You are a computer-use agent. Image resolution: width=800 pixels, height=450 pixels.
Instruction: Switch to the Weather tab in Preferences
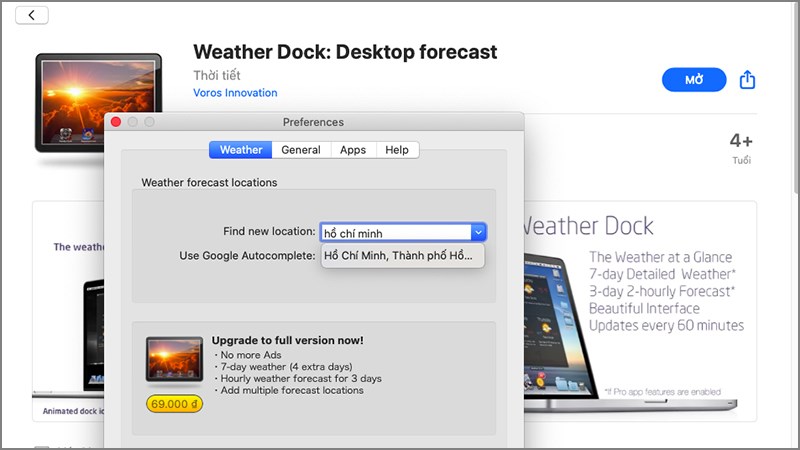pyautogui.click(x=241, y=150)
